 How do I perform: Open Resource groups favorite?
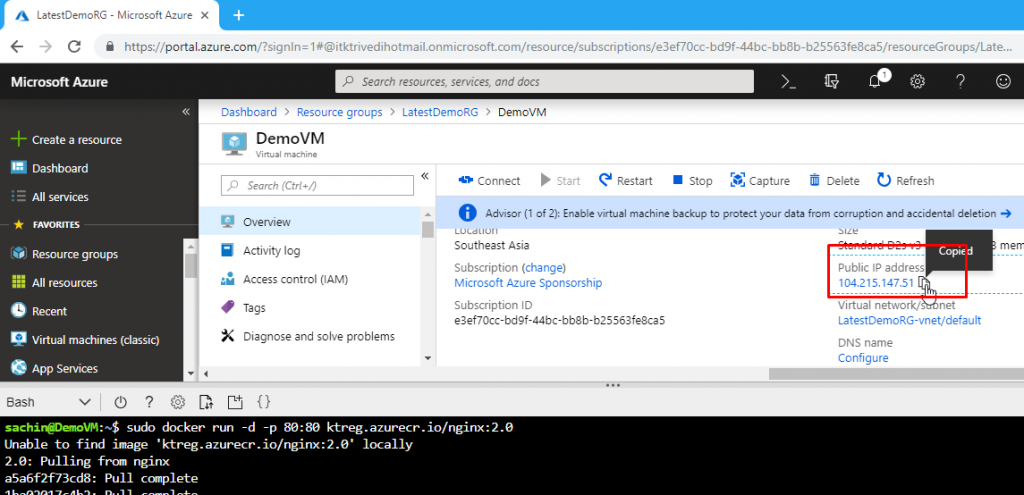click(65, 254)
